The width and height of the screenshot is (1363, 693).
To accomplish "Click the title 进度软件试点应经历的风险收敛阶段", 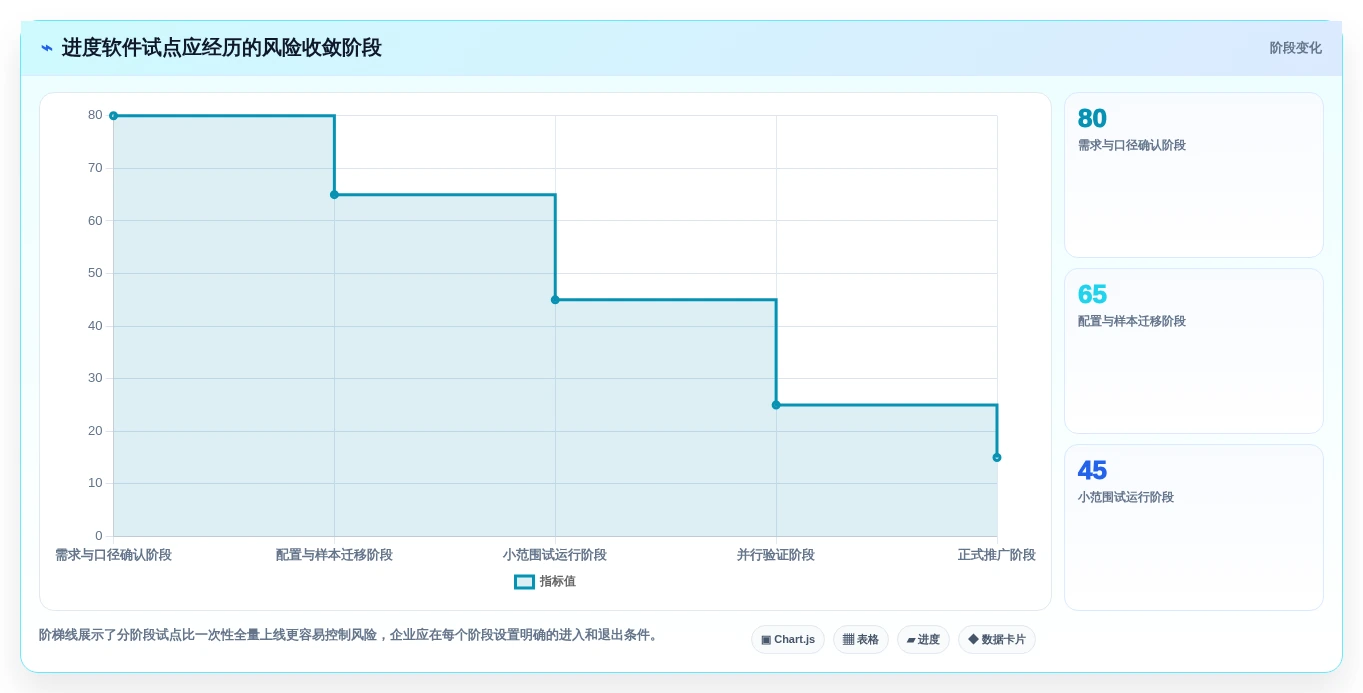I will [221, 48].
